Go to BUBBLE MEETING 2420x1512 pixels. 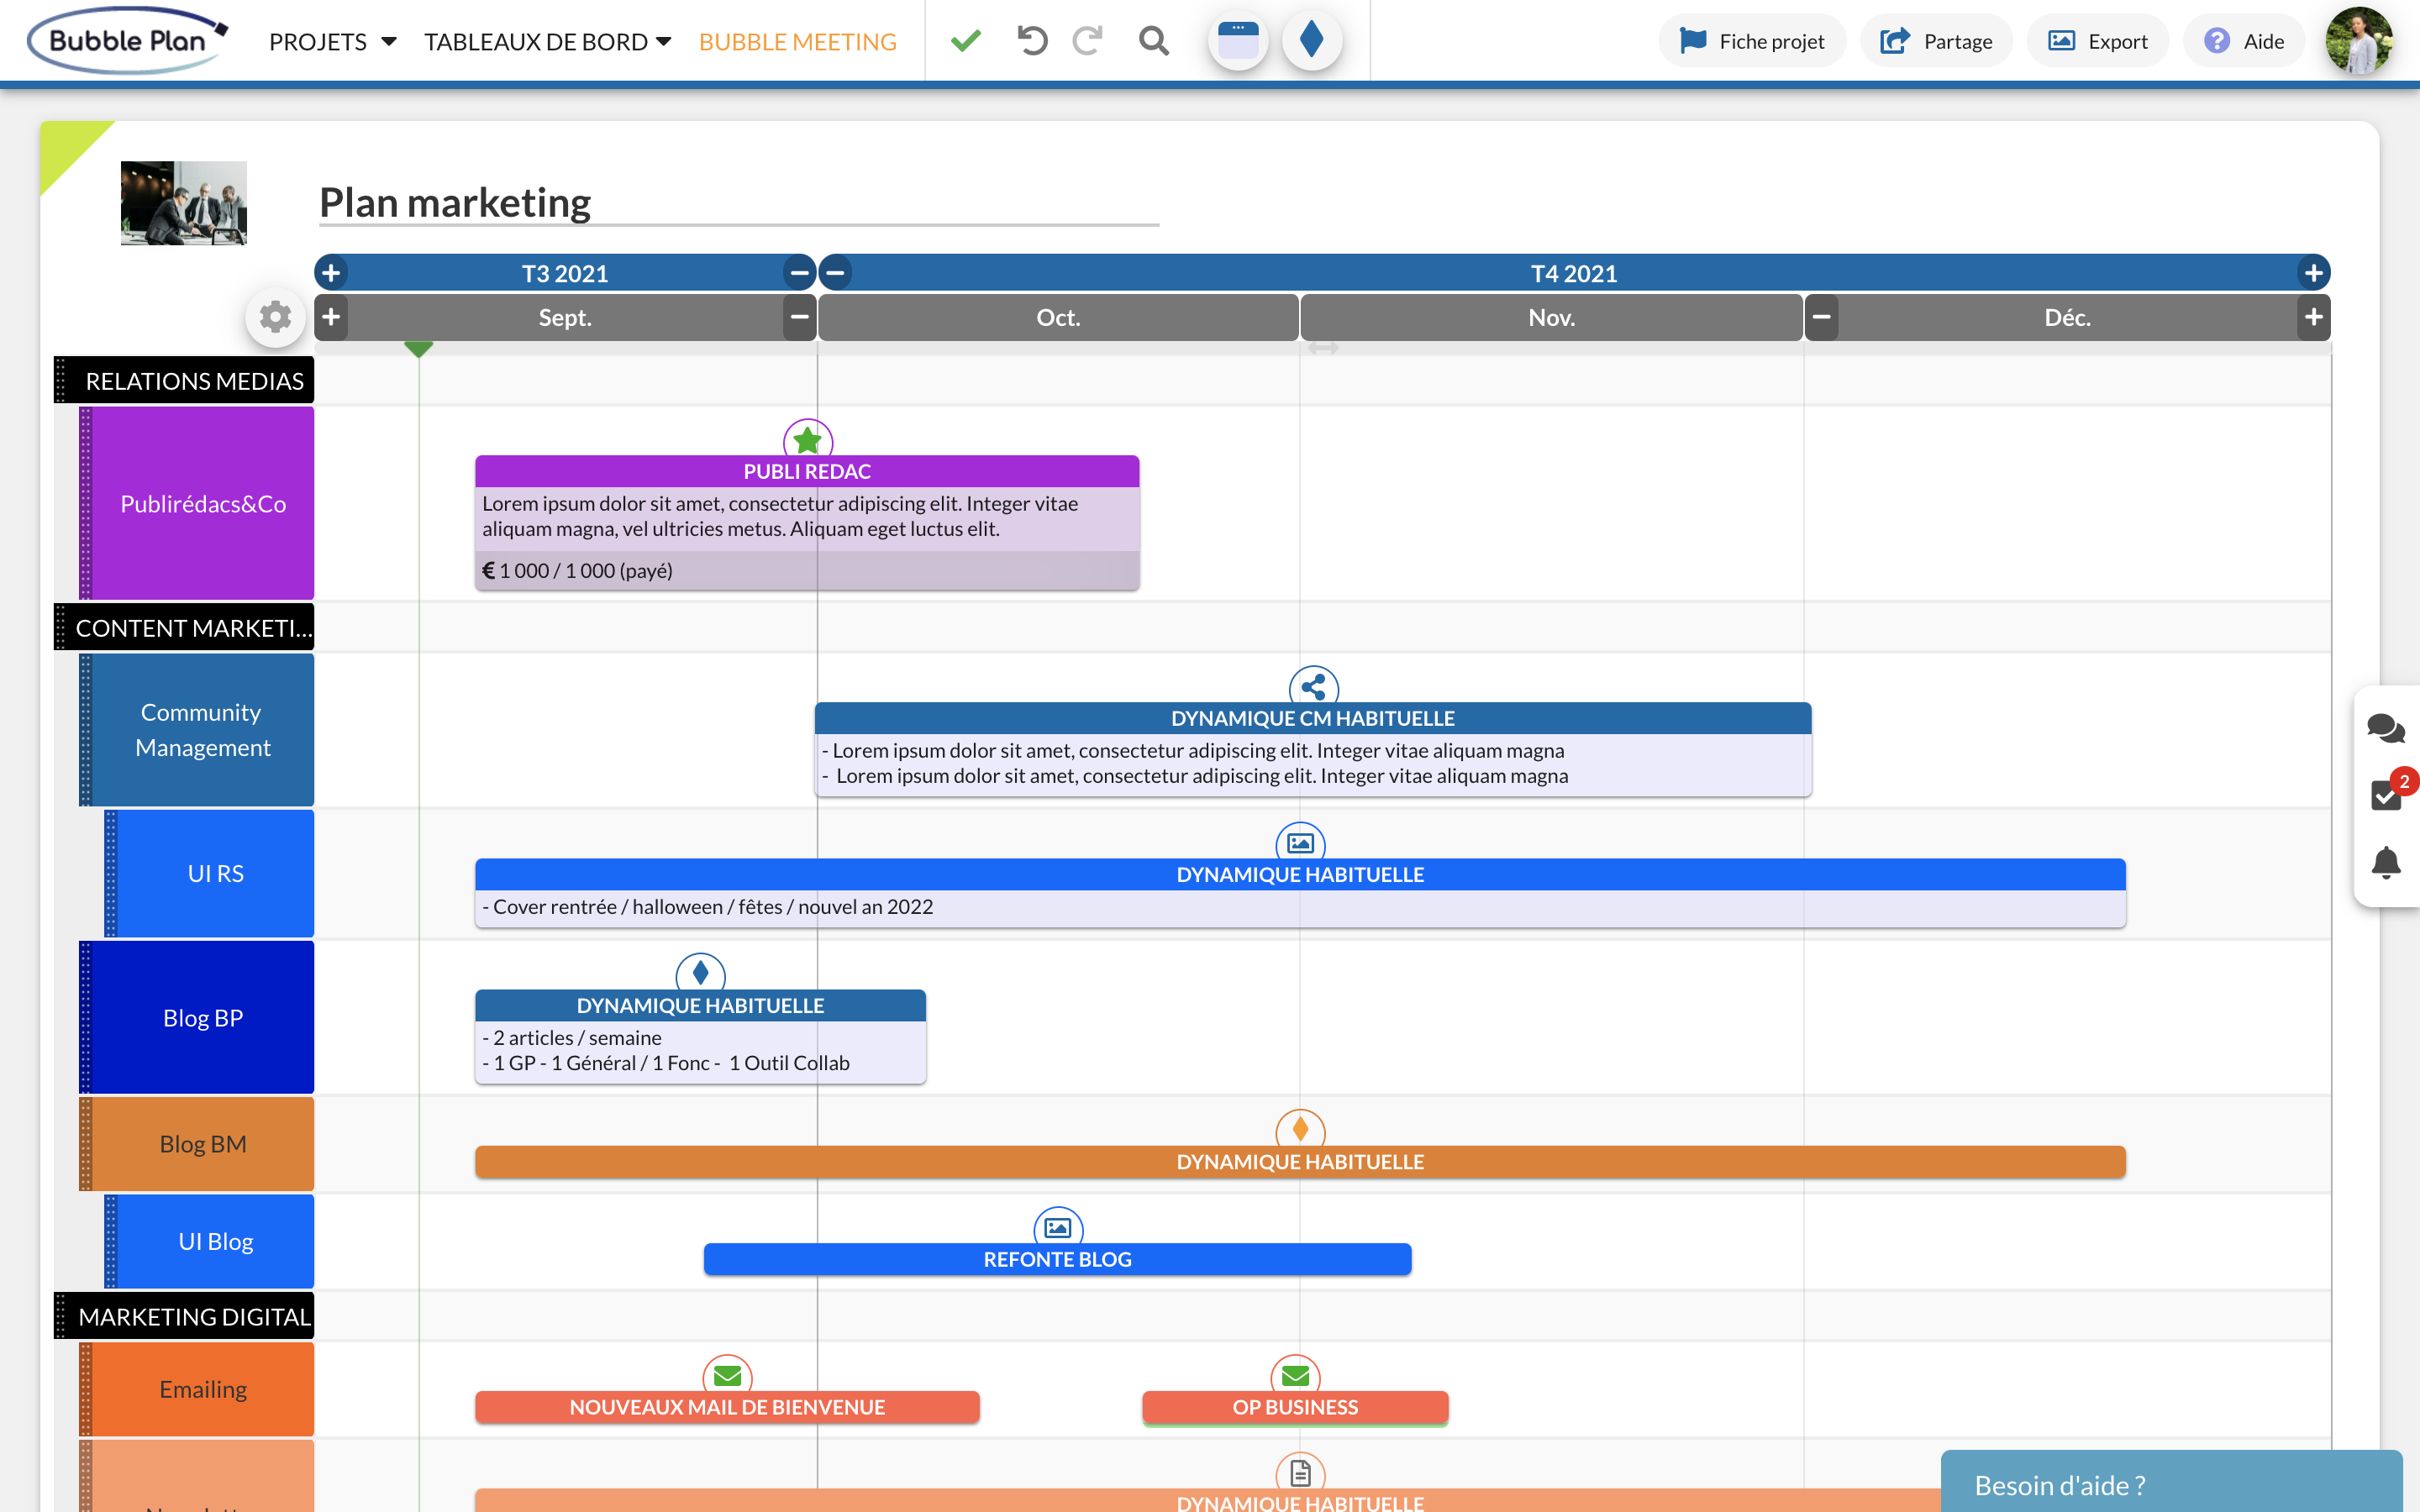click(x=797, y=42)
